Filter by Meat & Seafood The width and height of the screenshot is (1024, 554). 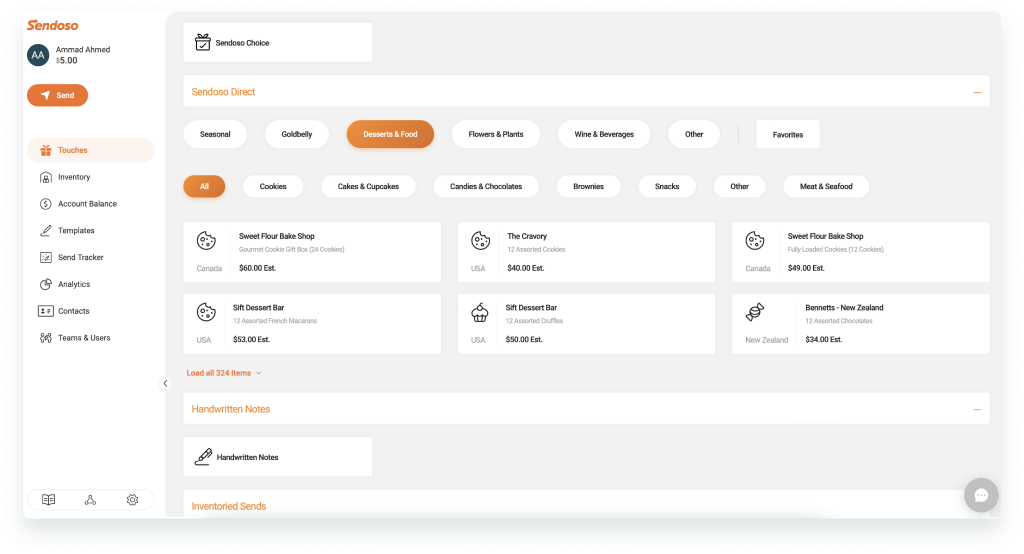[826, 186]
